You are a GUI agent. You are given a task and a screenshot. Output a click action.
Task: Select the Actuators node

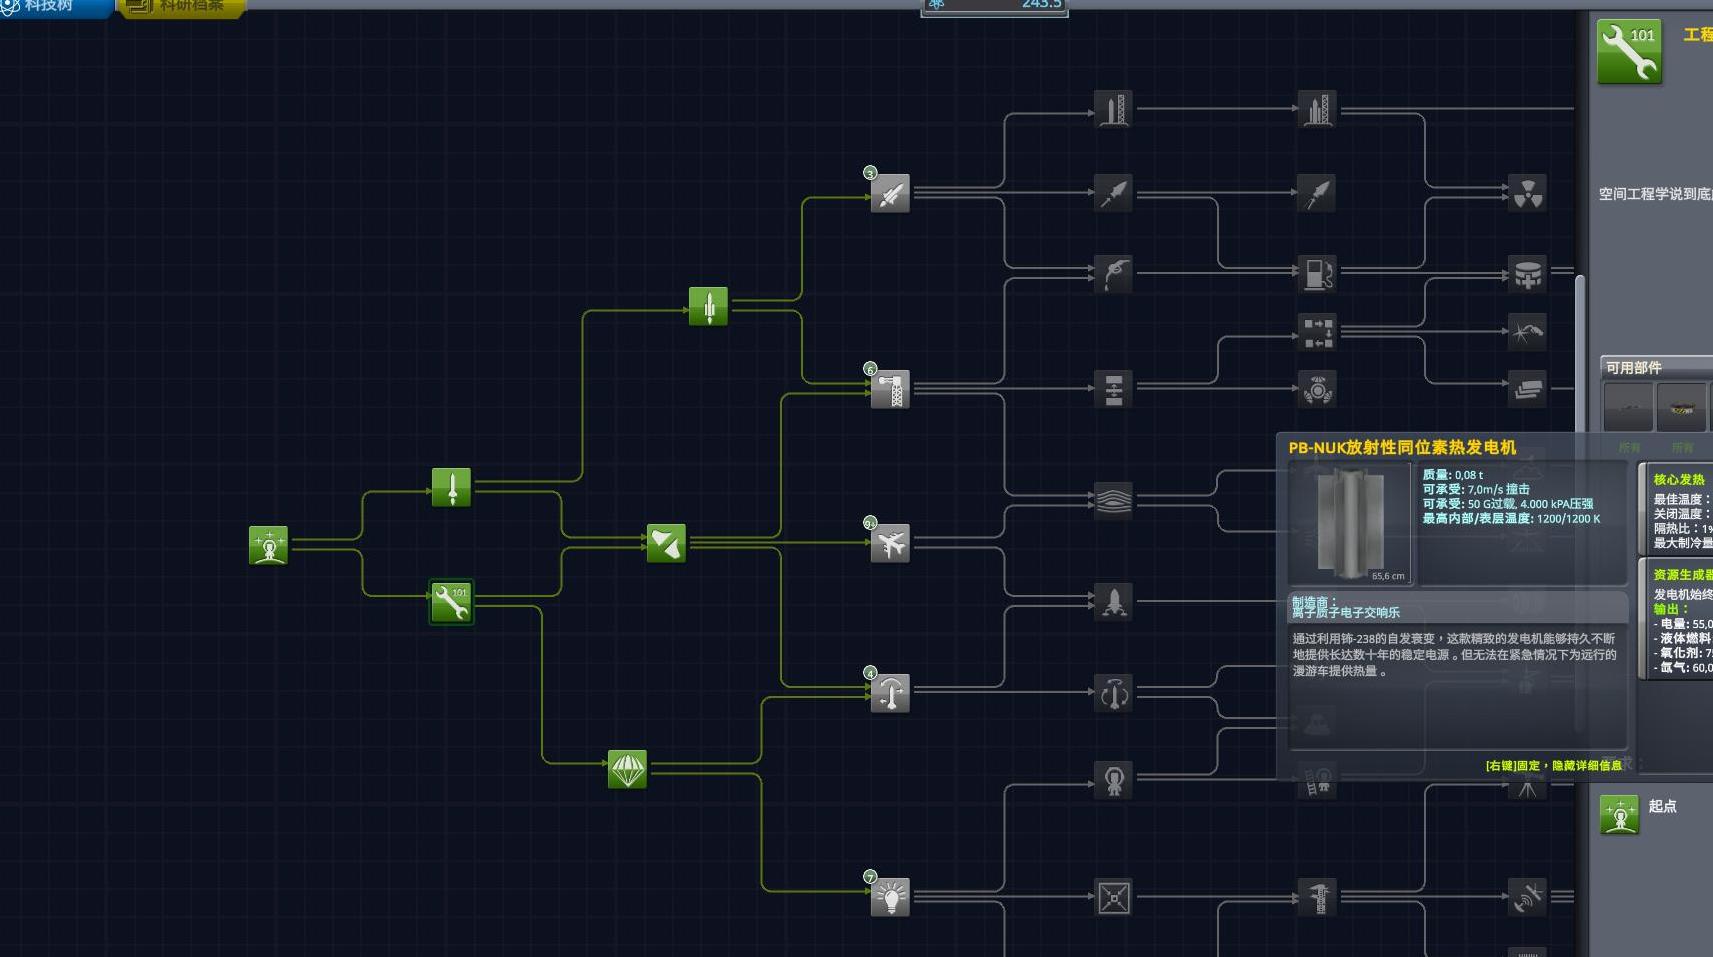(1317, 389)
